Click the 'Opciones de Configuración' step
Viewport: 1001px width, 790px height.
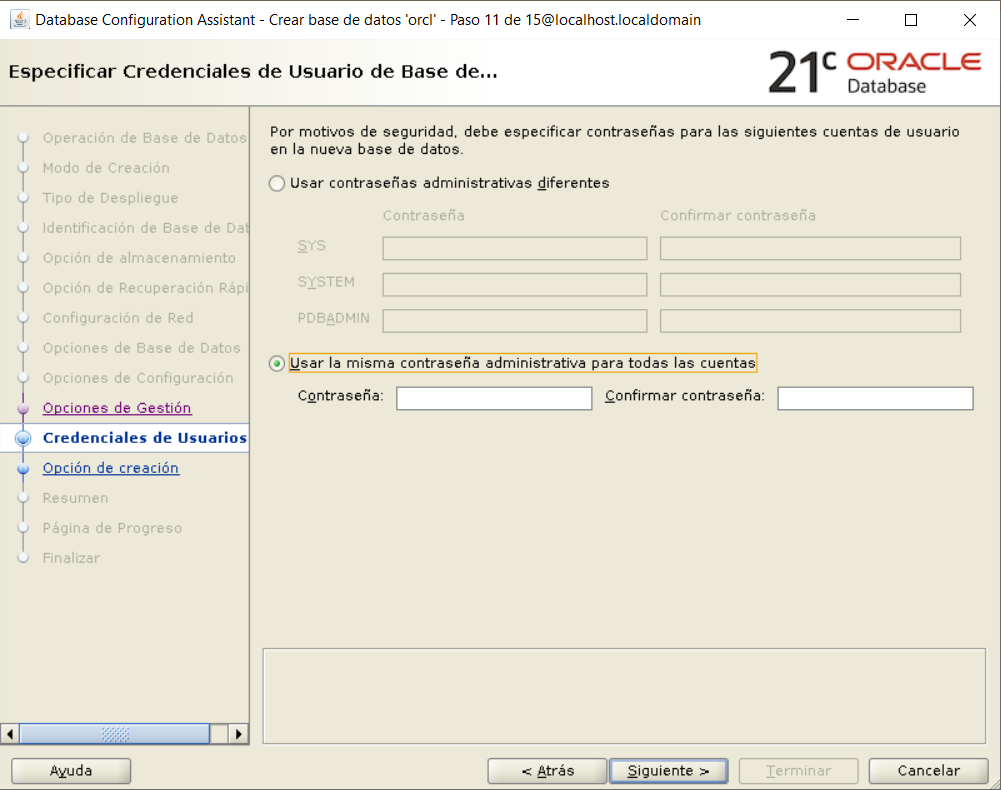(x=138, y=378)
